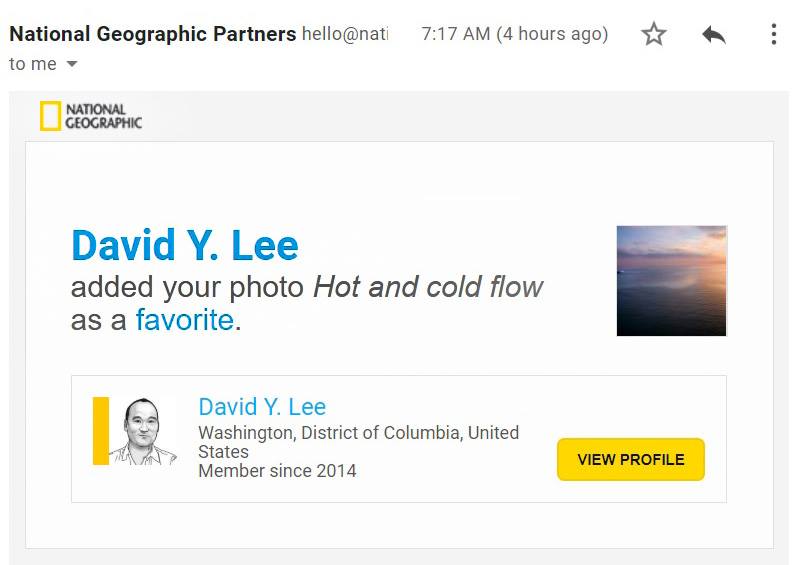796x565 pixels.
Task: Follow the "favorite" link
Action: tap(184, 320)
